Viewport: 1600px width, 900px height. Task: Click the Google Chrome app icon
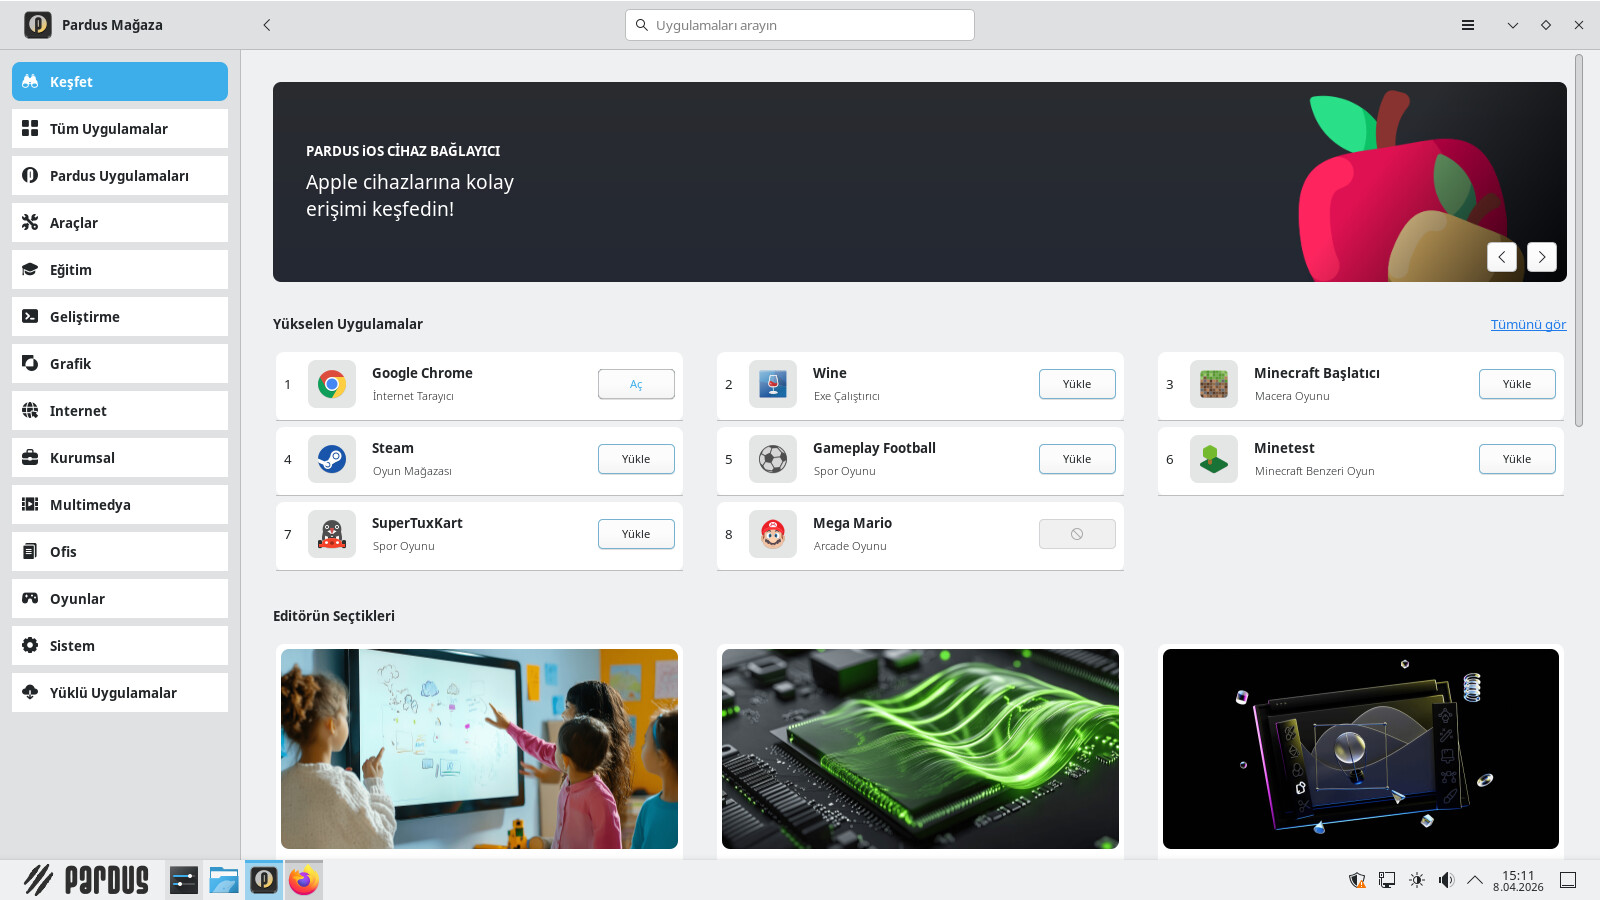tap(332, 384)
